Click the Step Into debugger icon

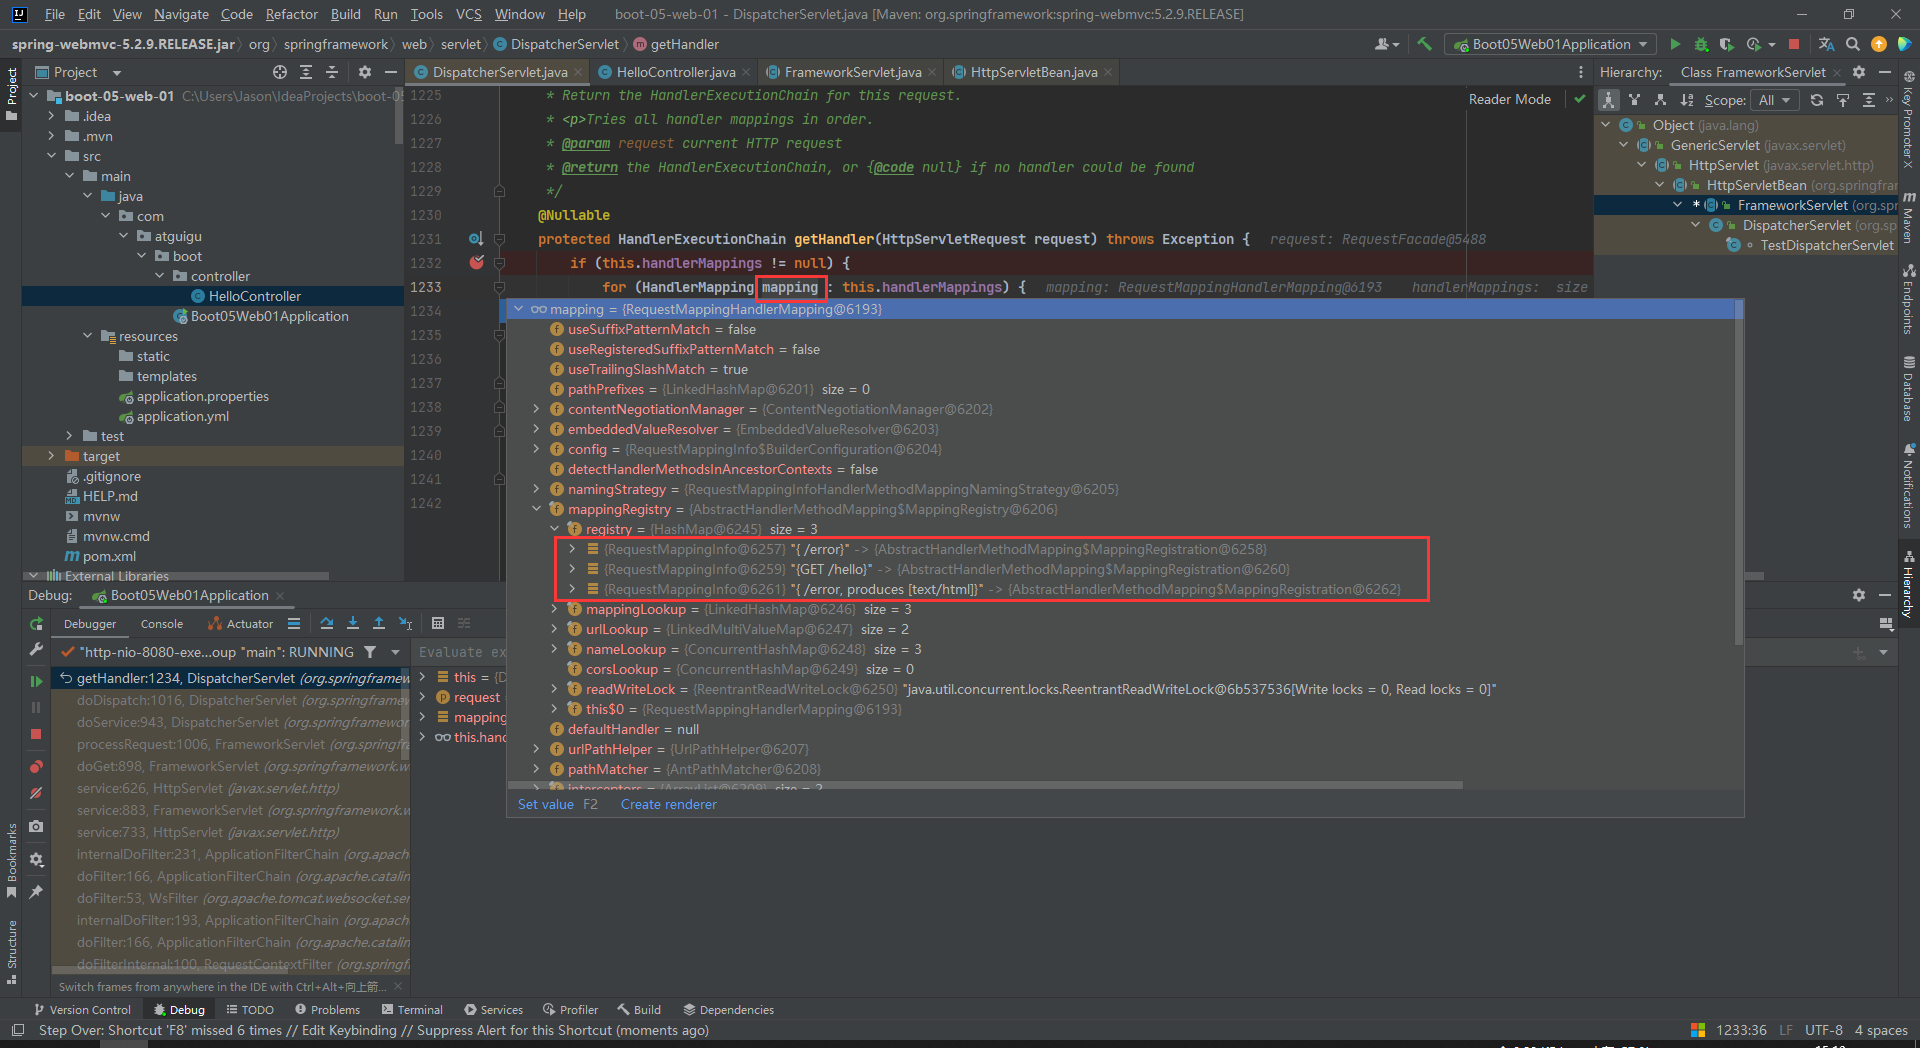pos(353,623)
